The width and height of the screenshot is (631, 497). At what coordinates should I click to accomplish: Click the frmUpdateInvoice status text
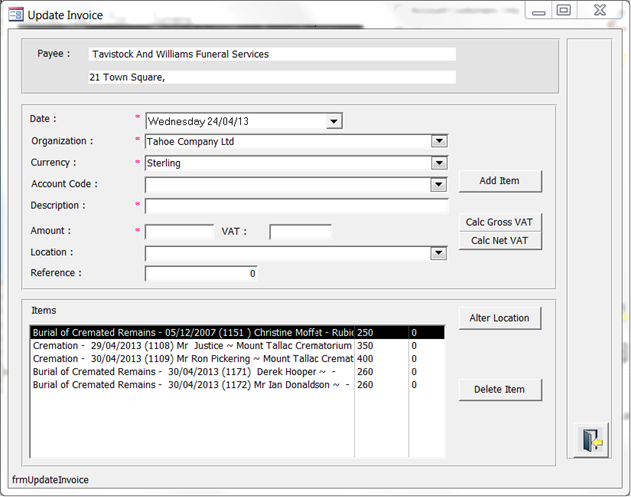pos(50,480)
